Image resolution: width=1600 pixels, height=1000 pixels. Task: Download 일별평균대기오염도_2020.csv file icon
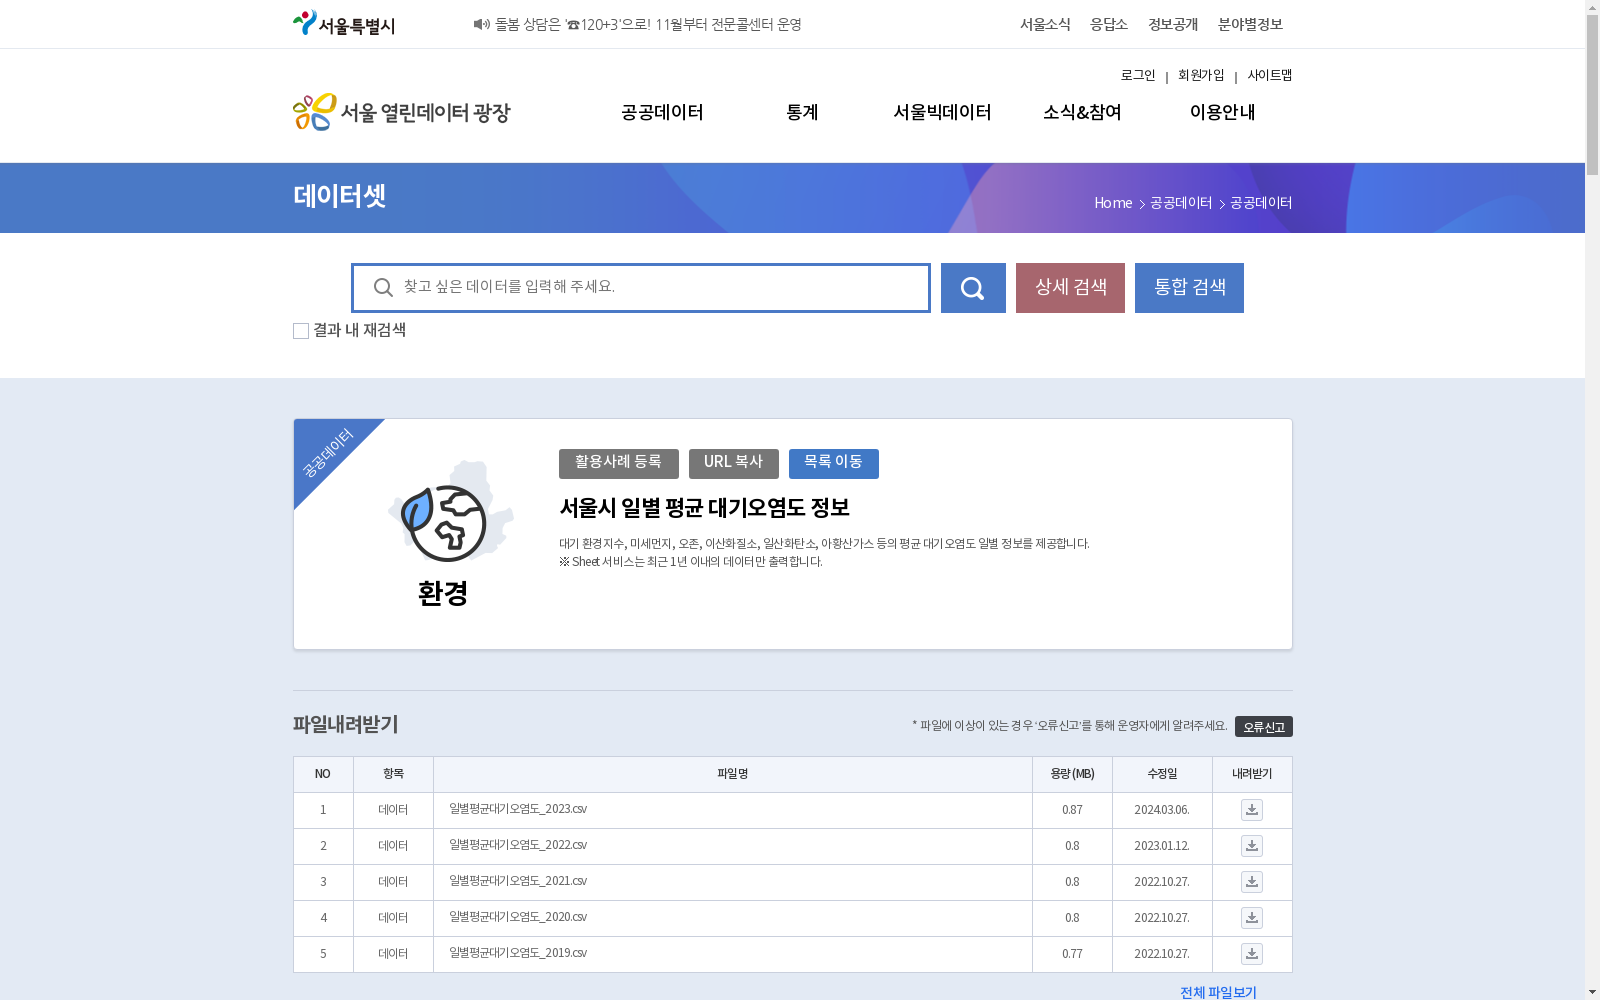[1252, 918]
